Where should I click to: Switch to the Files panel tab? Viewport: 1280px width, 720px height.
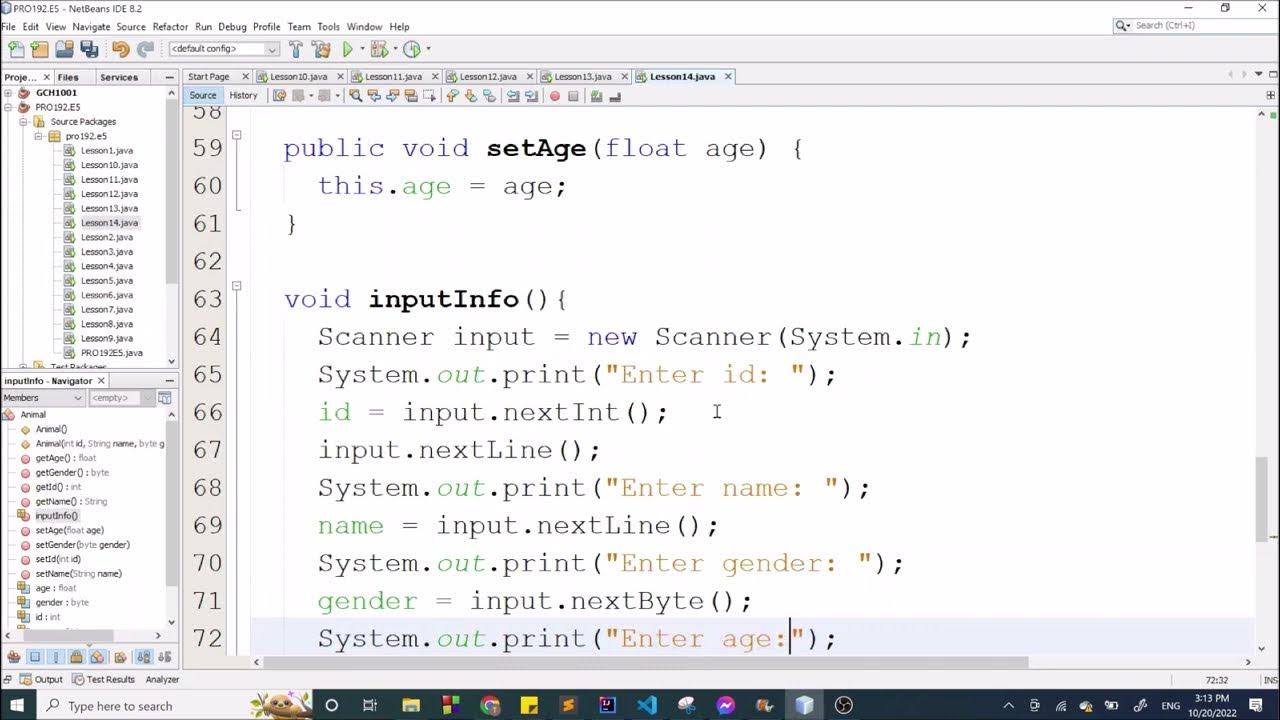pos(68,77)
